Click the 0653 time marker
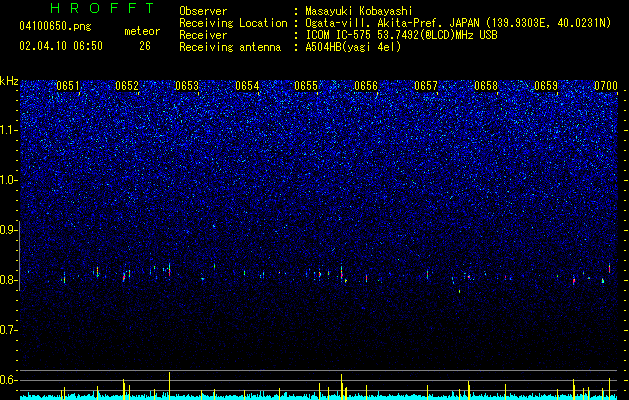 tap(187, 86)
